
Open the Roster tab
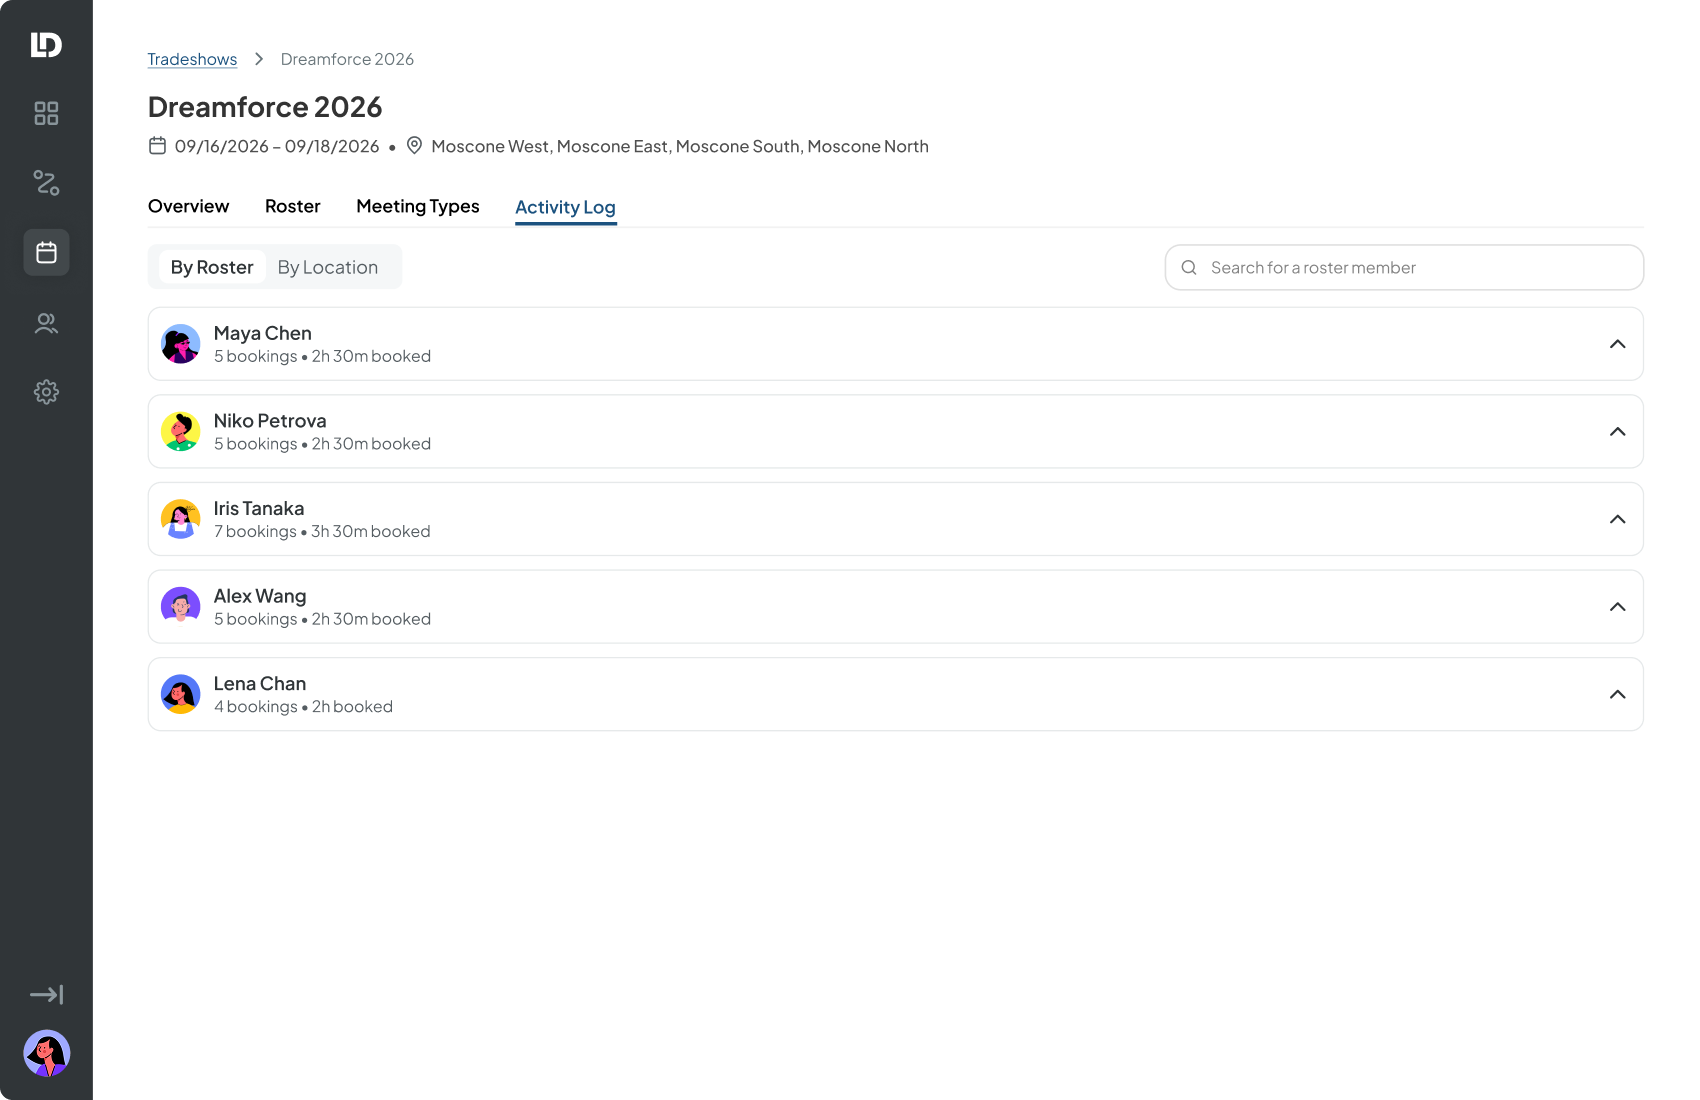(x=293, y=206)
